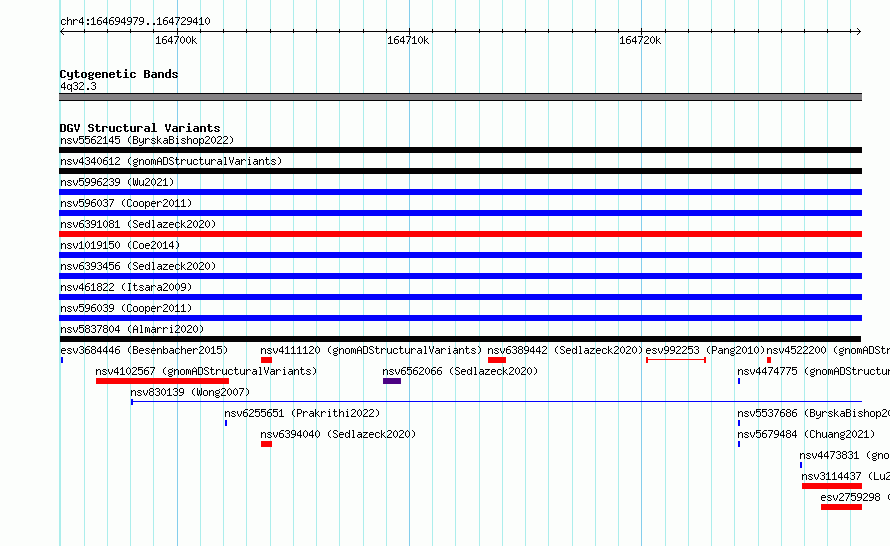Select the blue tick under nsv6255651
The width and height of the screenshot is (890, 546).
point(226,423)
